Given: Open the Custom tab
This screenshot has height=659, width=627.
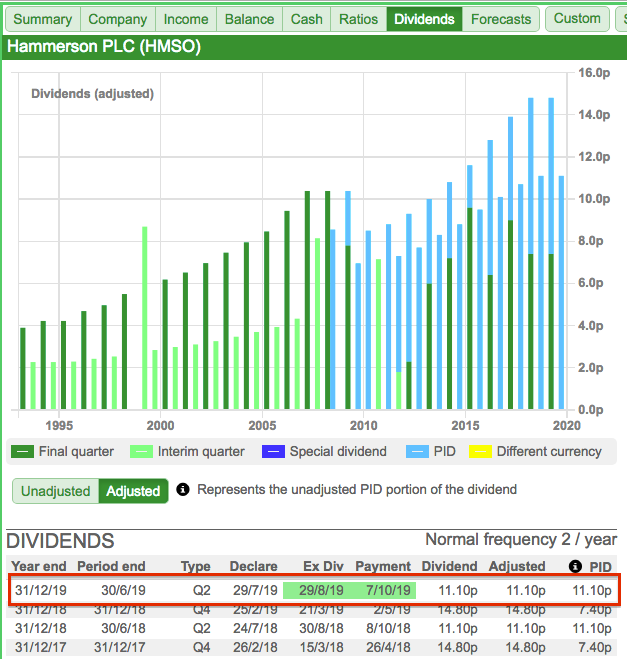Looking at the screenshot, I should (577, 18).
